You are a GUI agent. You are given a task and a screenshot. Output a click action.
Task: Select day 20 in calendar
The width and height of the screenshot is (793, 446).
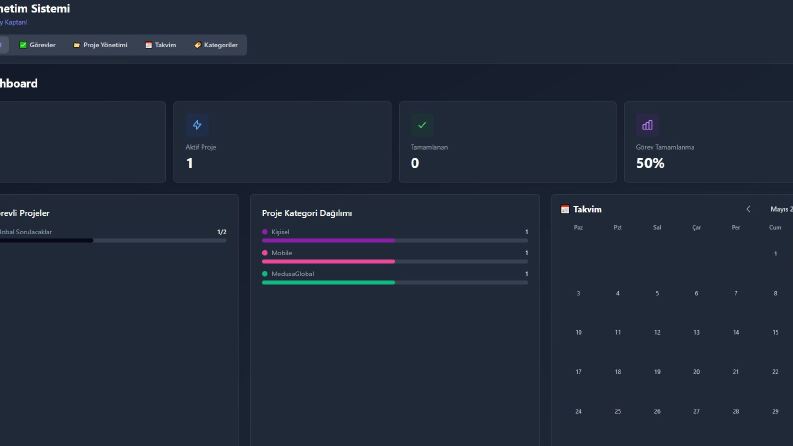(x=696, y=372)
